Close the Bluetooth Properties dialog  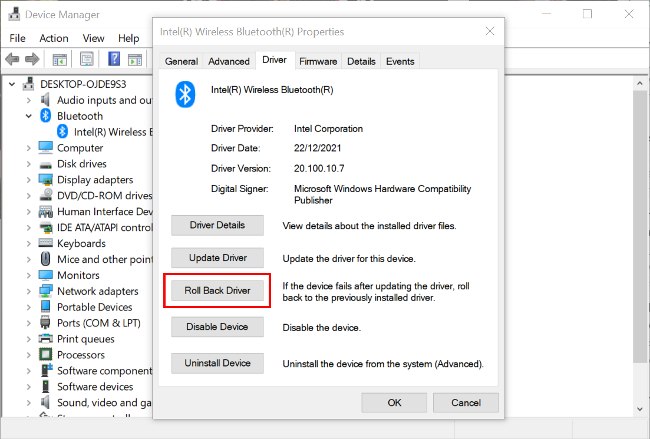point(490,31)
